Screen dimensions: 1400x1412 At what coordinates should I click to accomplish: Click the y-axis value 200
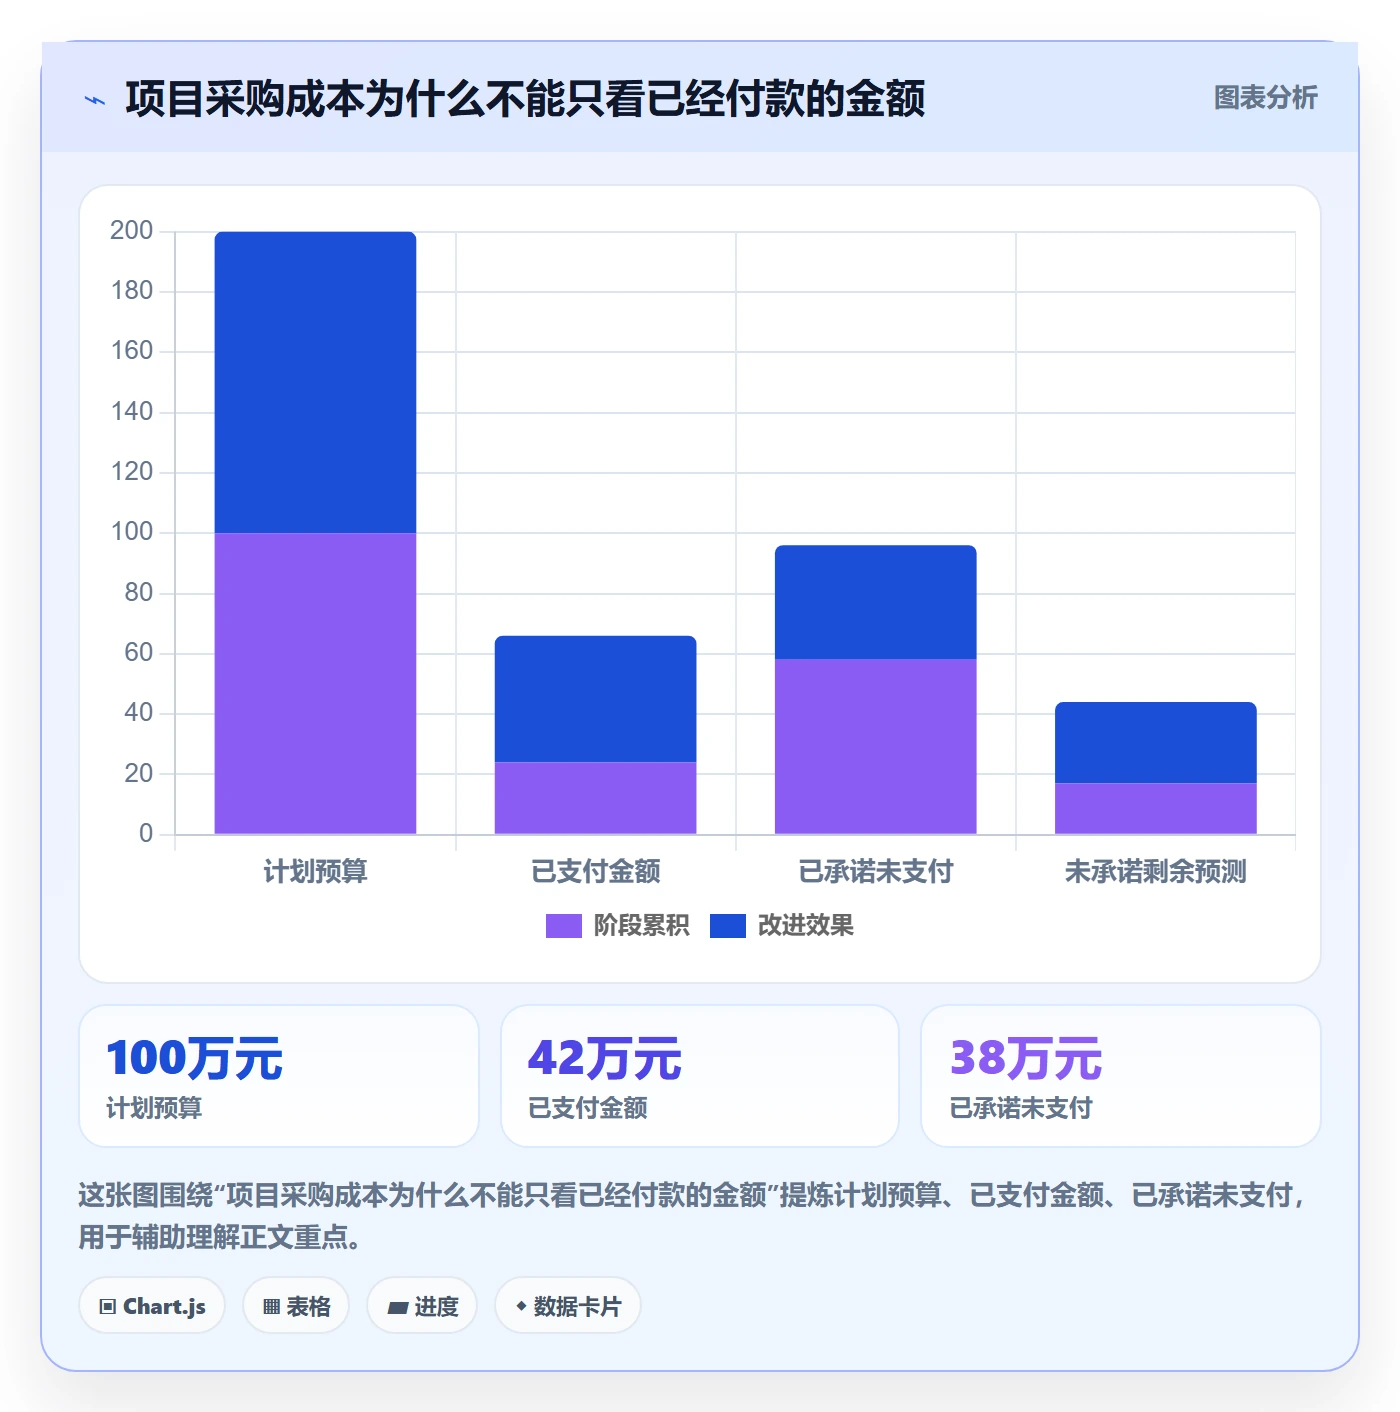131,231
